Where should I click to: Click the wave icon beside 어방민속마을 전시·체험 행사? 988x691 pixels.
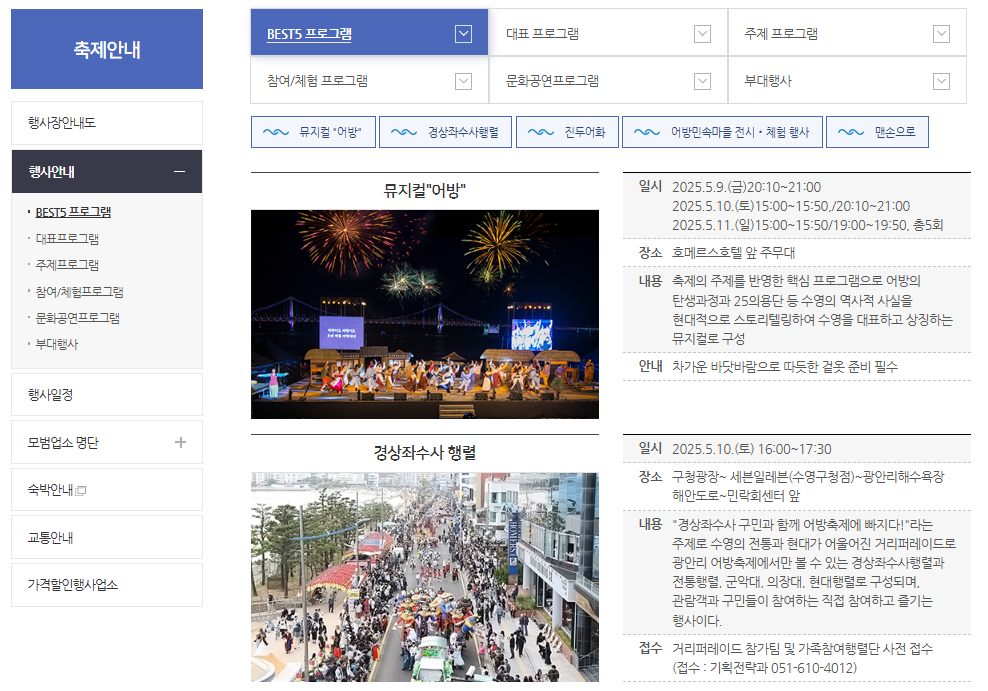click(x=645, y=131)
